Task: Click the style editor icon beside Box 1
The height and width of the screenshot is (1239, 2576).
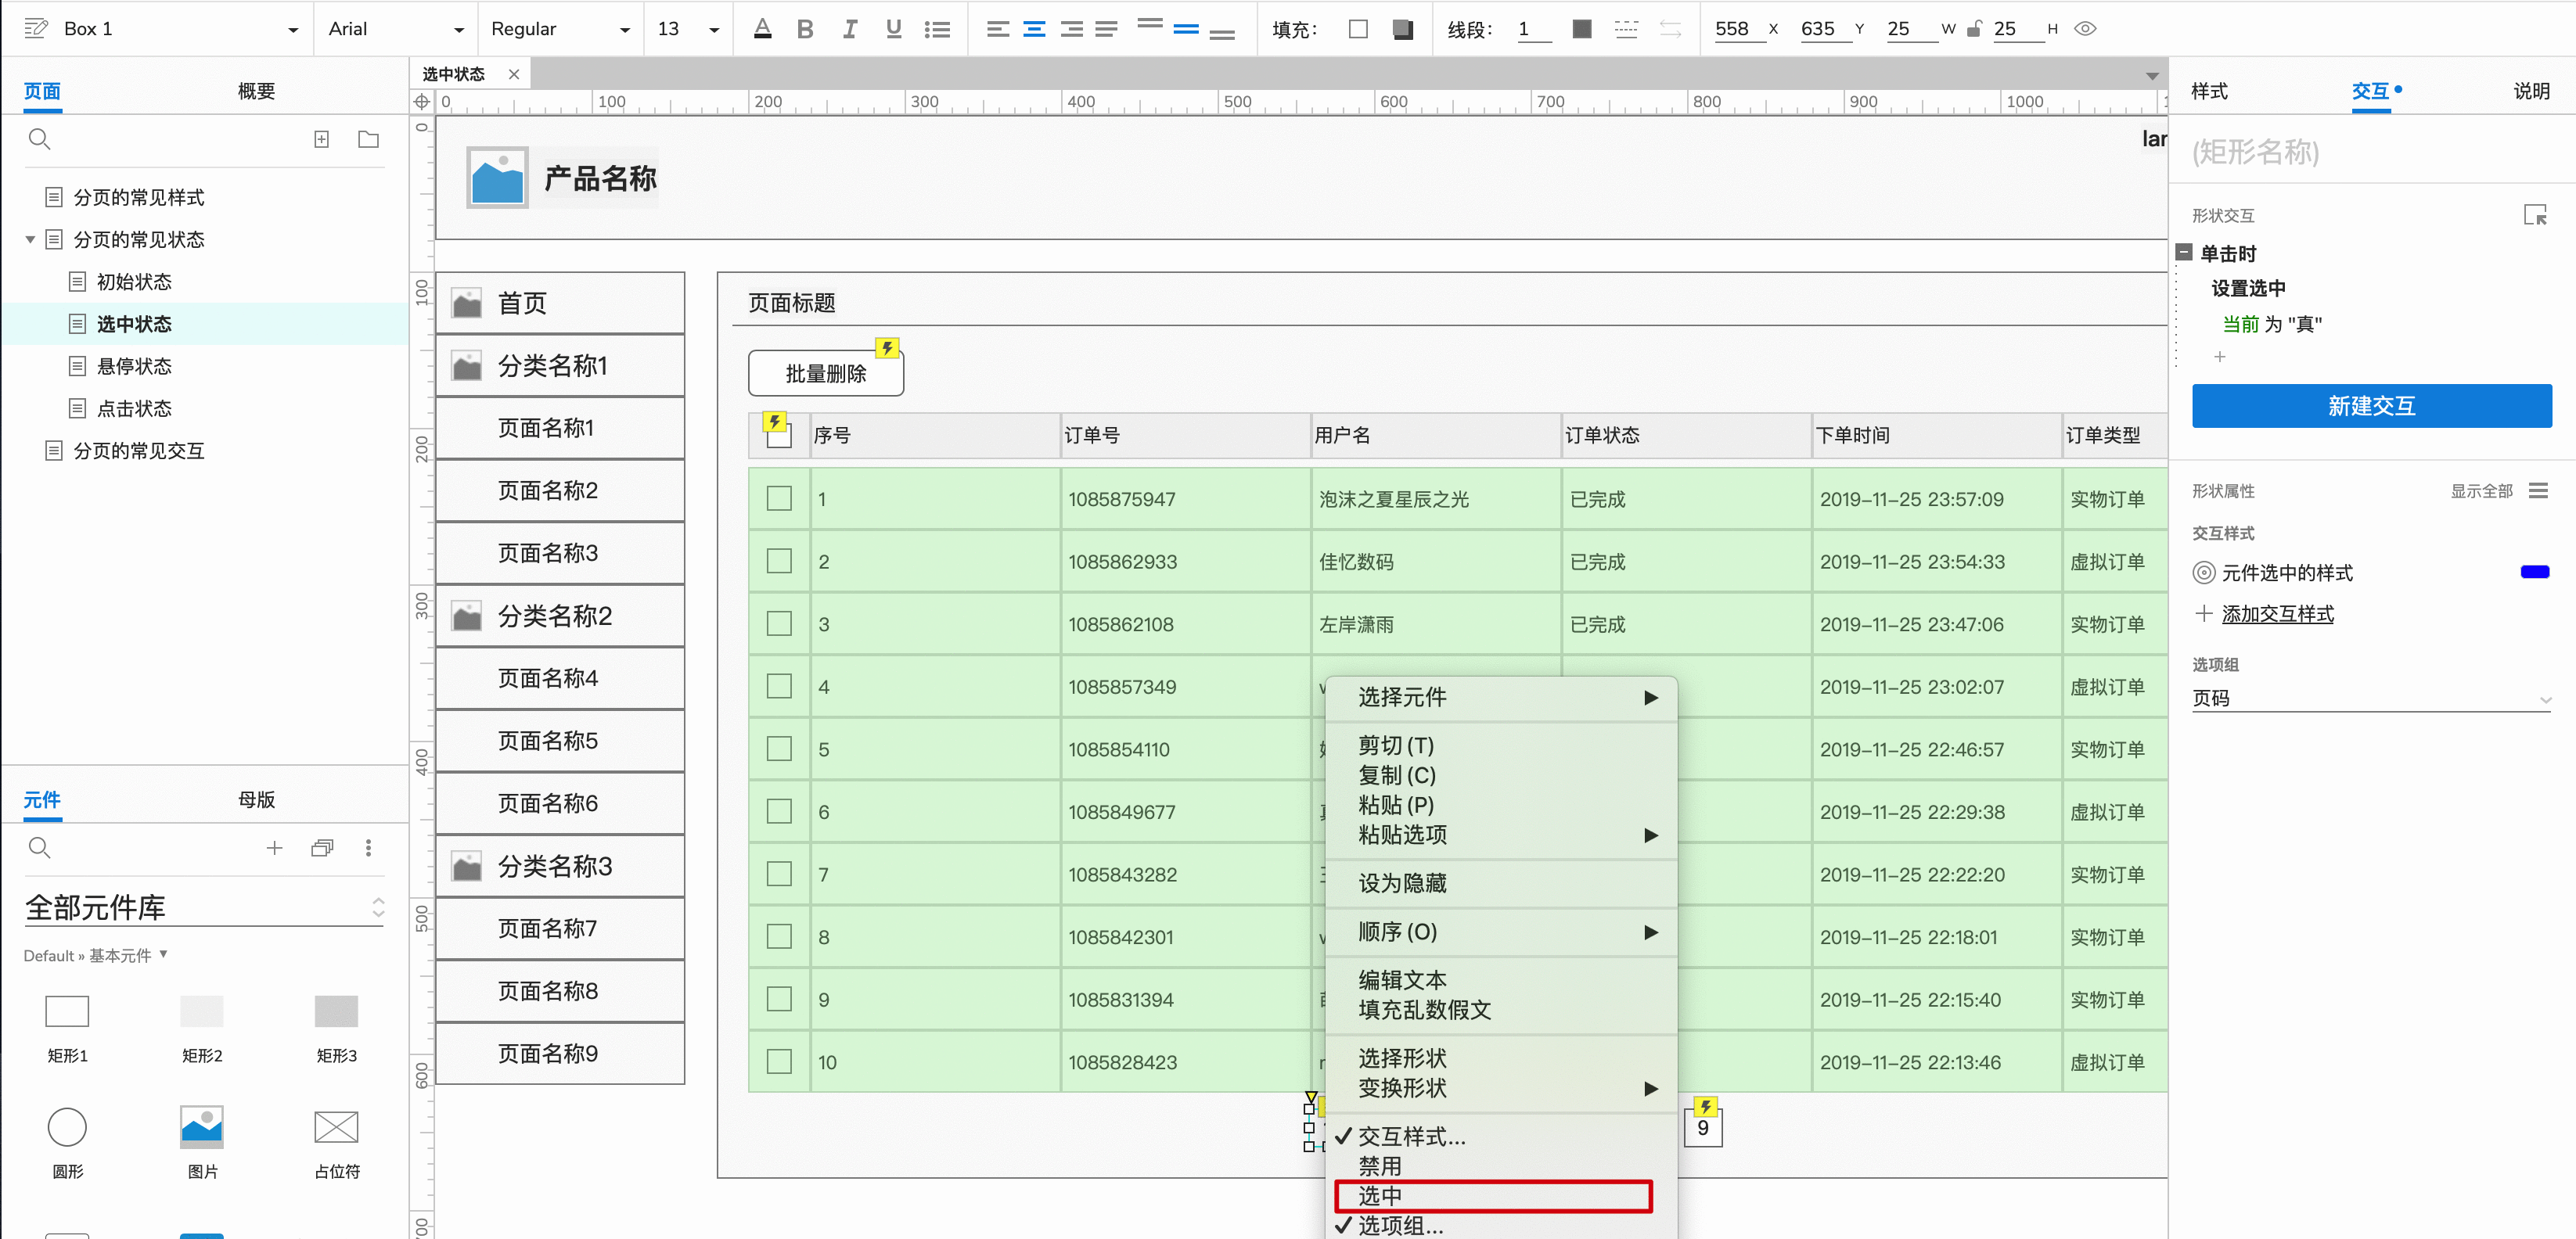Action: click(36, 28)
